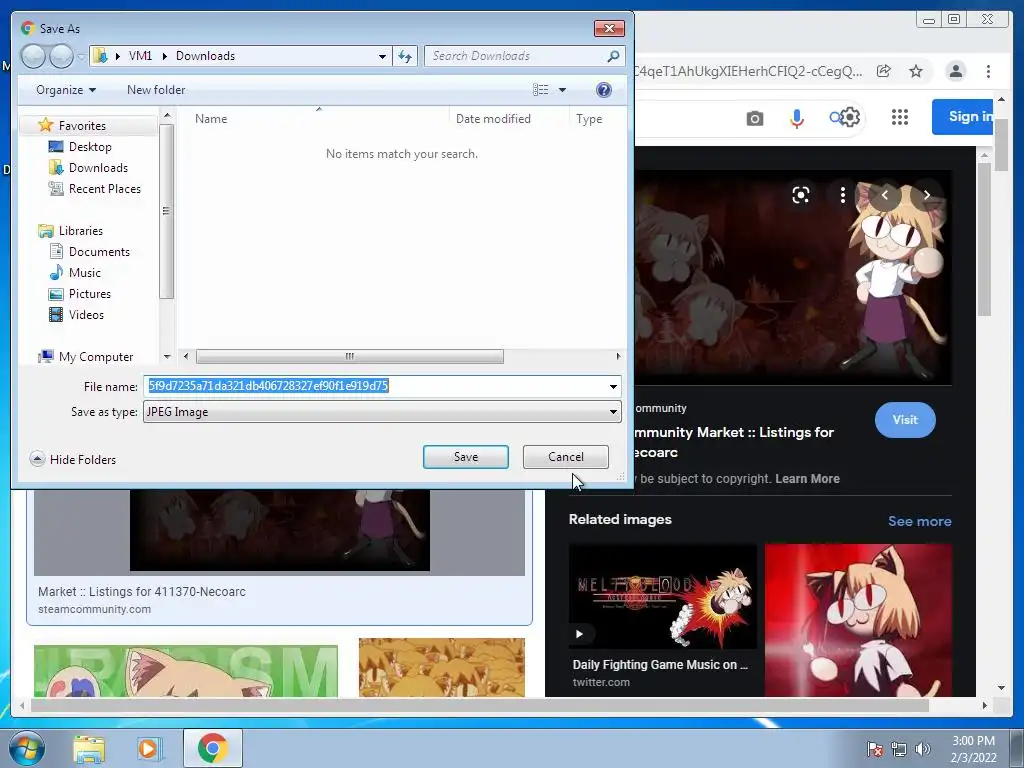Bookmark this page with the star icon
Screen dimensions: 1024x768
tap(916, 71)
